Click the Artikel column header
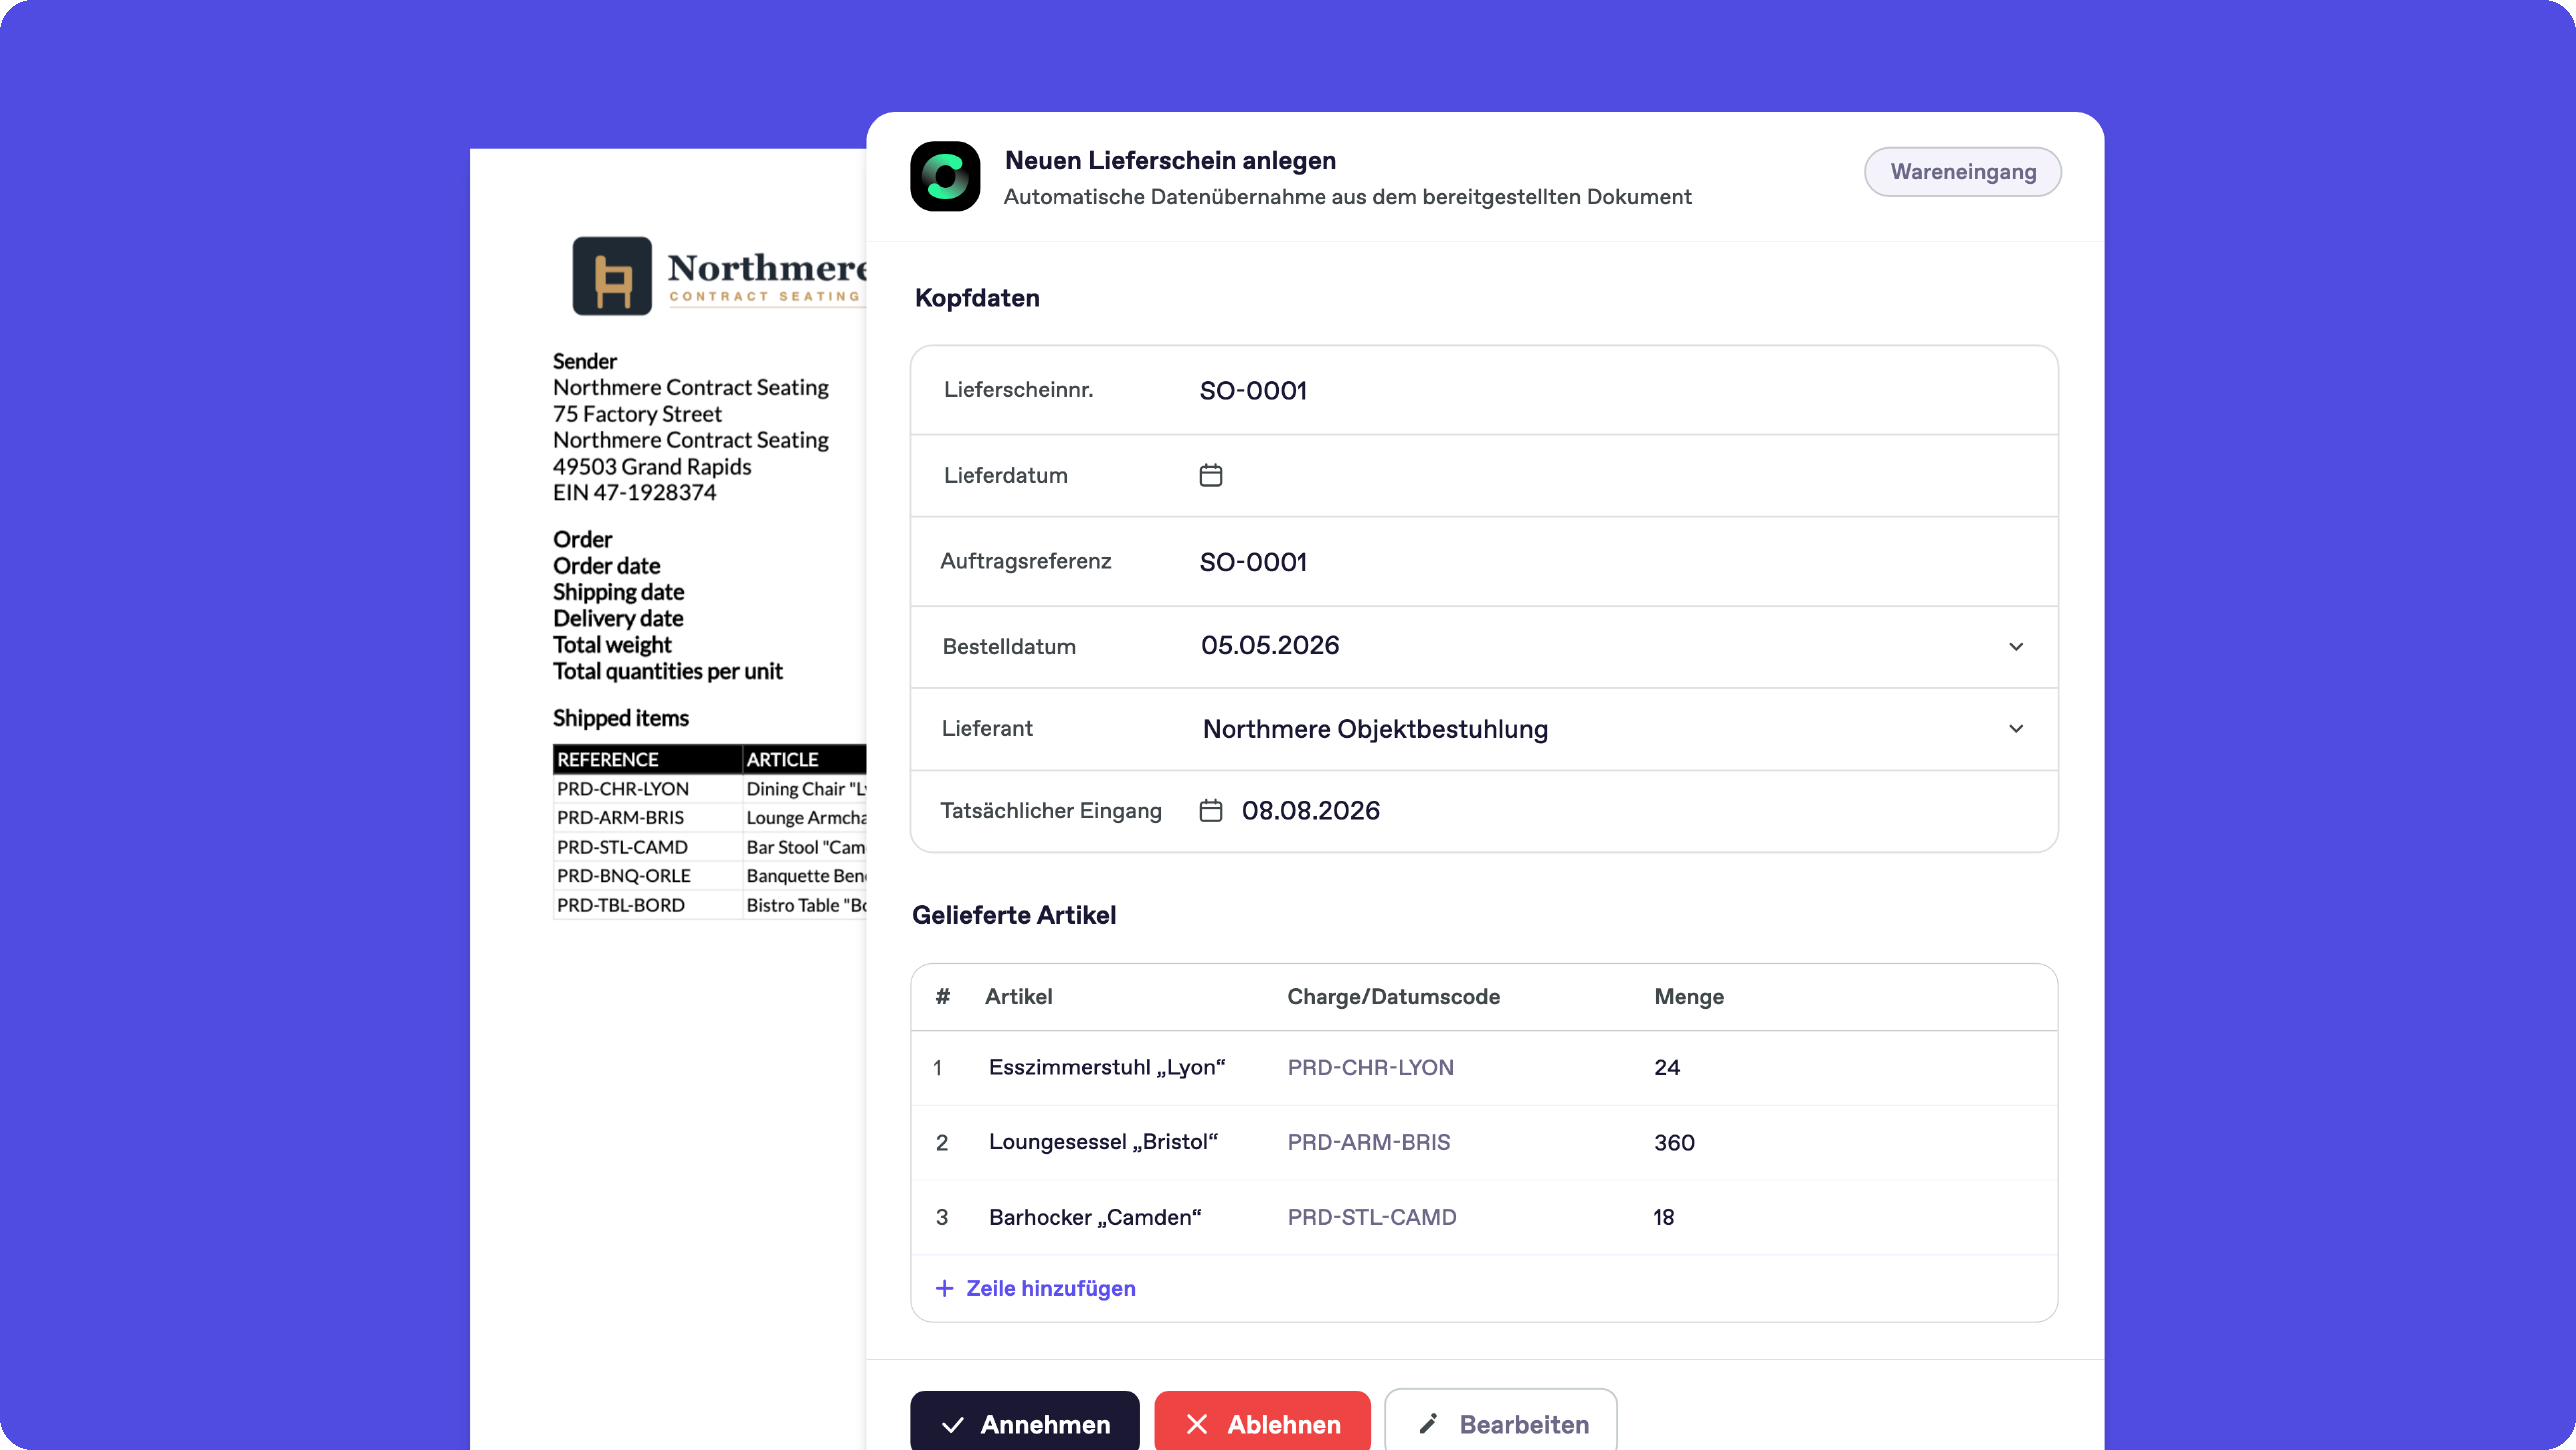2576x1450 pixels. pos(1018,996)
